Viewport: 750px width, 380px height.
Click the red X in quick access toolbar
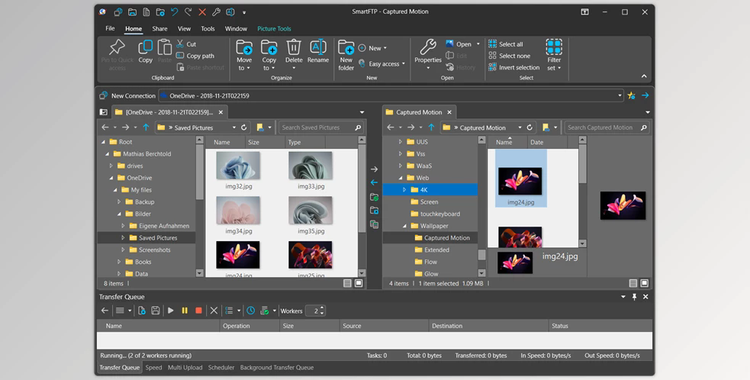[x=202, y=12]
